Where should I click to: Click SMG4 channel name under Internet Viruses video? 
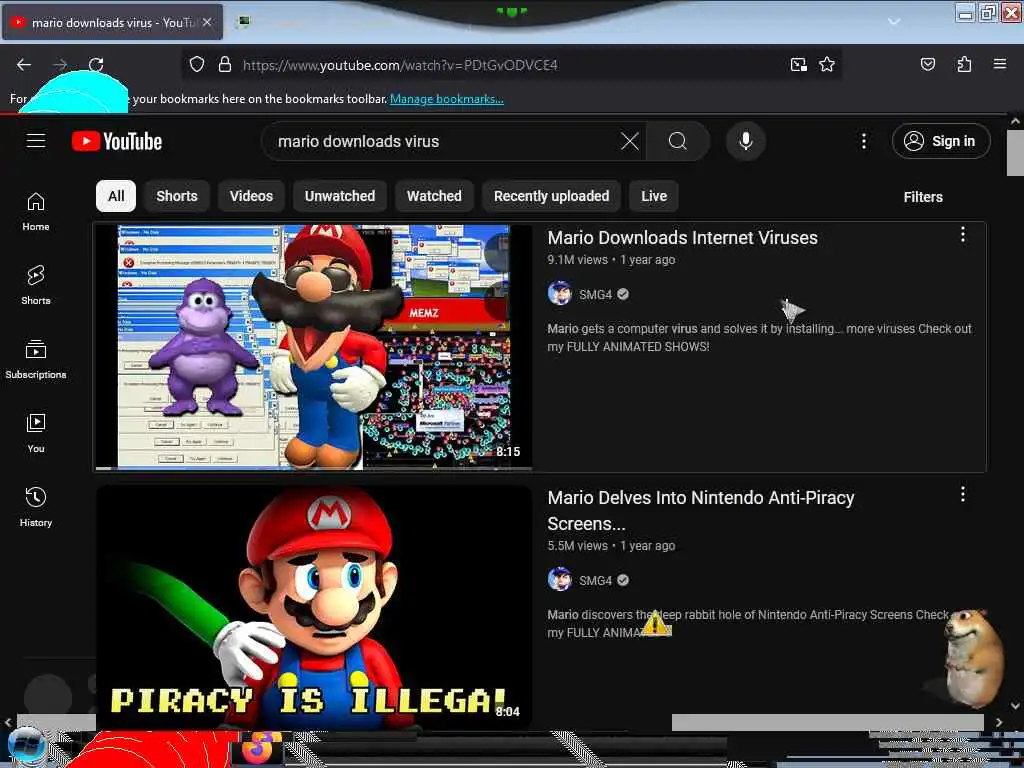pyautogui.click(x=596, y=295)
